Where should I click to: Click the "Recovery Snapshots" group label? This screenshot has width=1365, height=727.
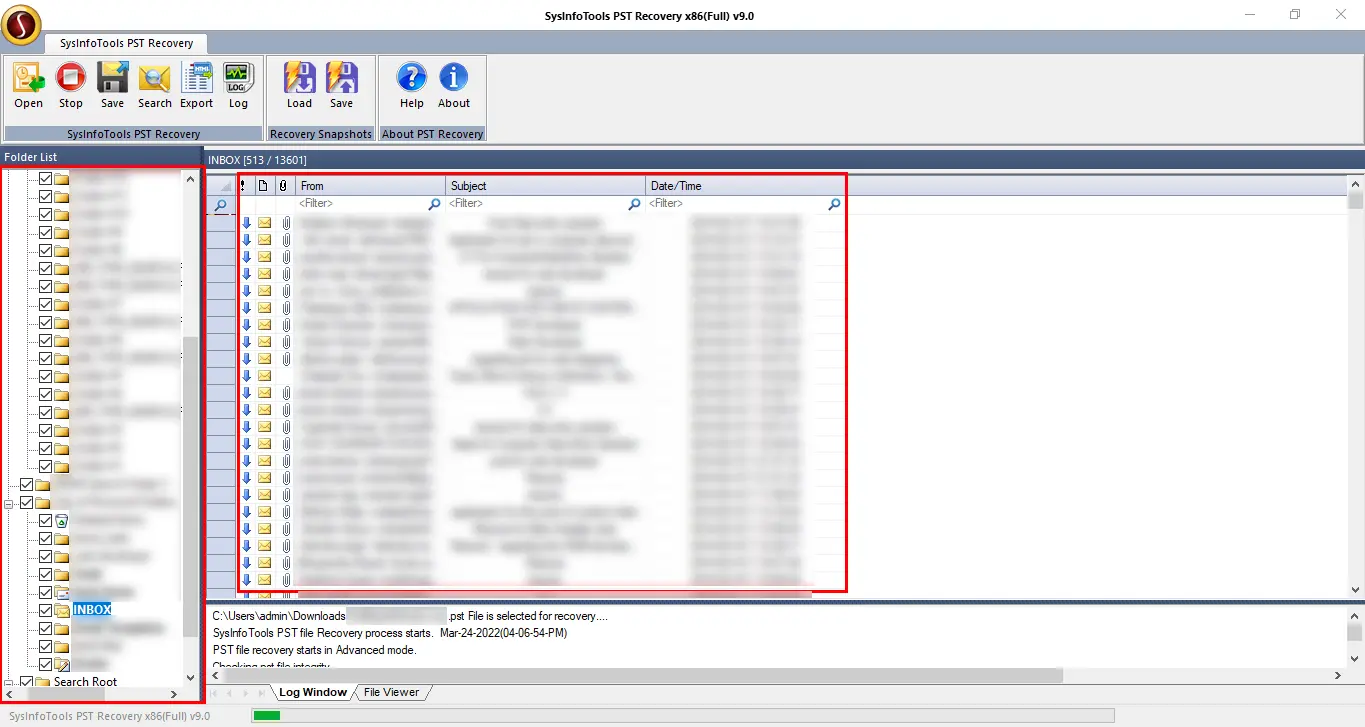pos(320,134)
